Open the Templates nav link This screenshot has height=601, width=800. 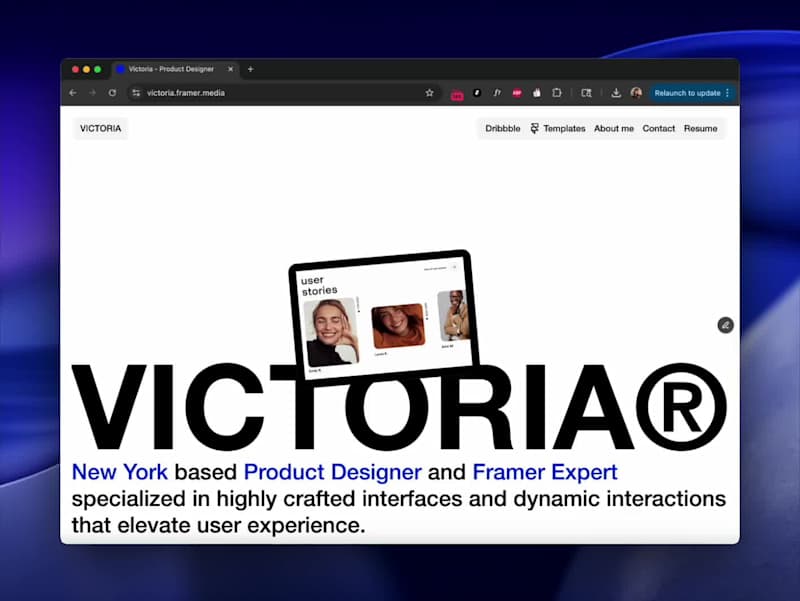point(564,129)
